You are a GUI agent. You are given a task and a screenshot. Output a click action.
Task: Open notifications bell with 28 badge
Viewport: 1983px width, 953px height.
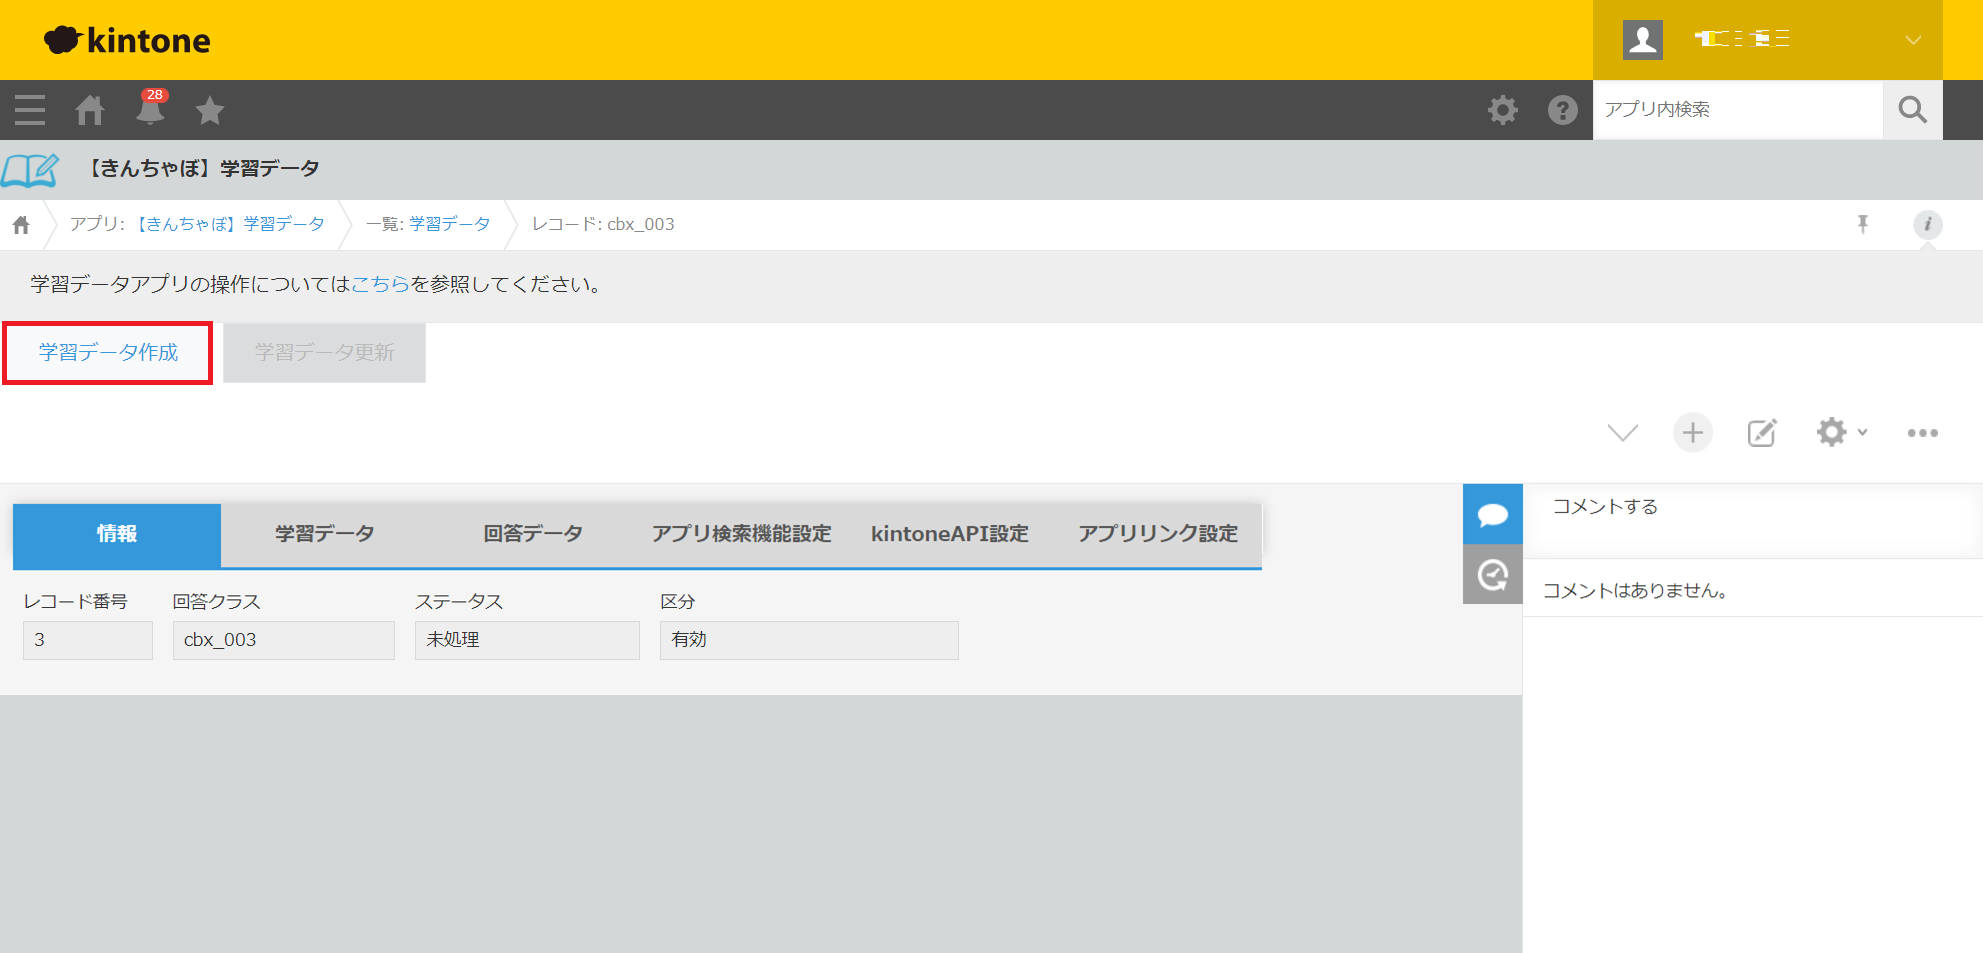150,109
